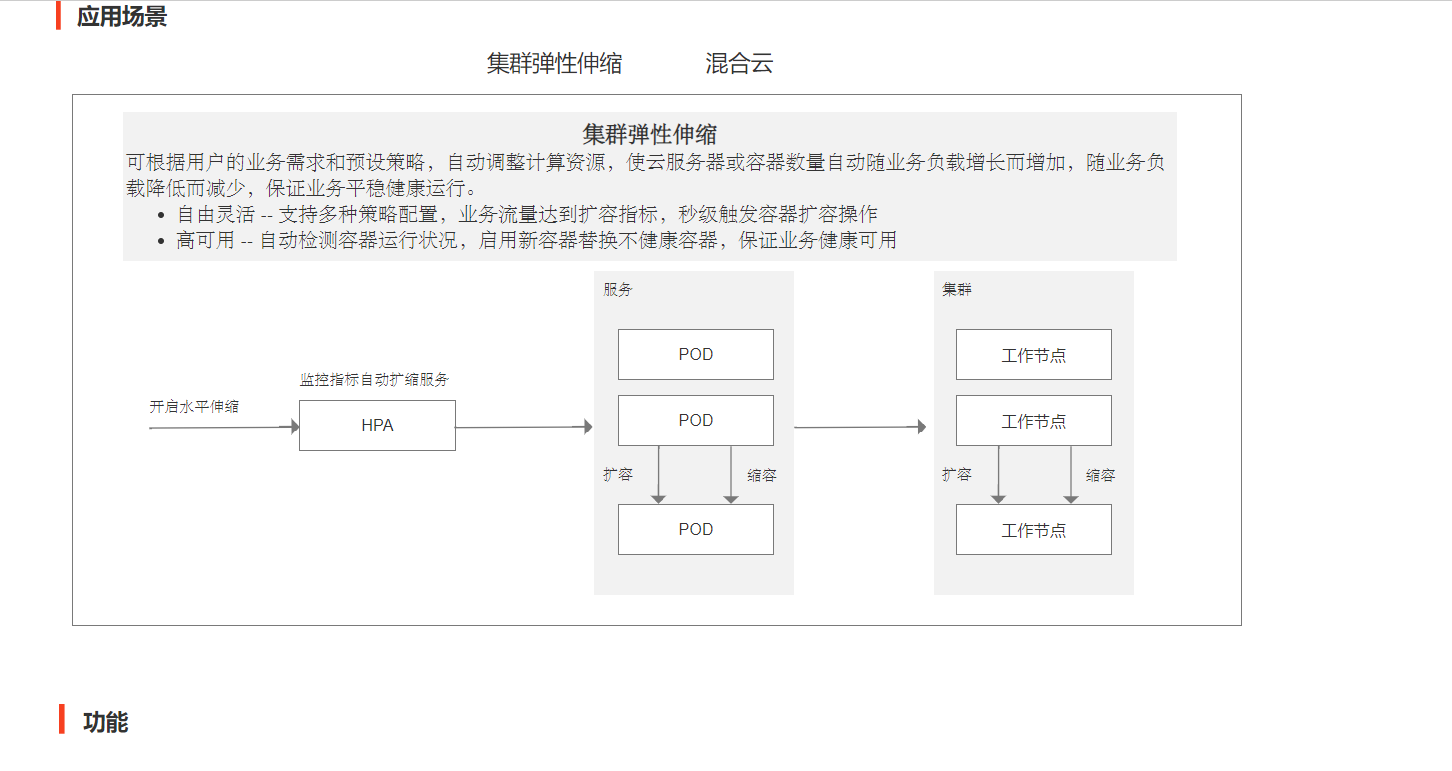Click the bold 集群弹性伸缩 title in gray panel
1452x771 pixels.
coord(650,134)
